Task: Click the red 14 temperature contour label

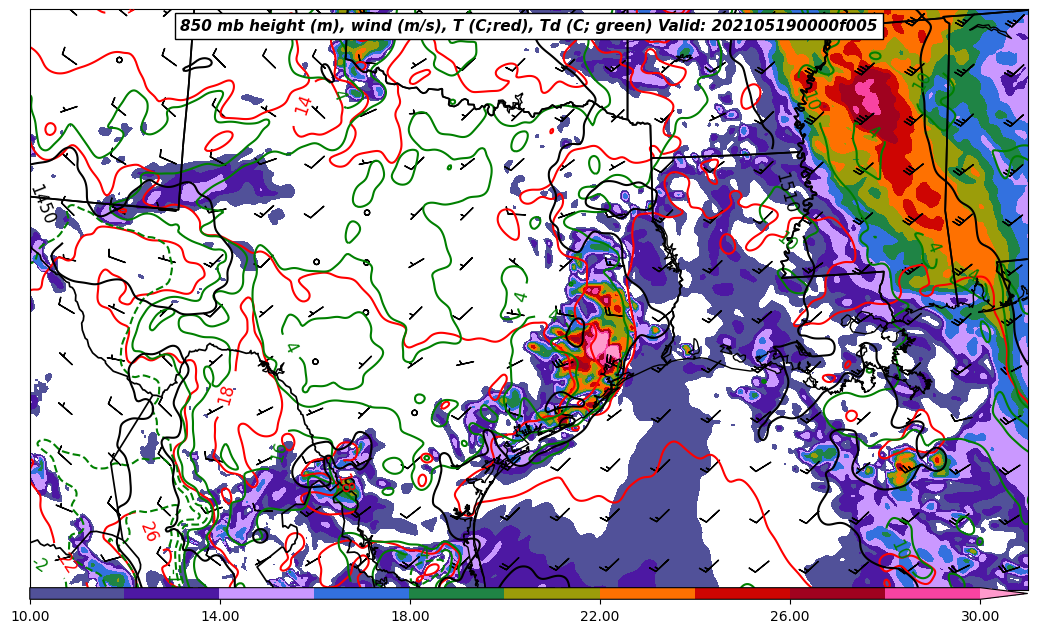Action: pyautogui.click(x=303, y=105)
